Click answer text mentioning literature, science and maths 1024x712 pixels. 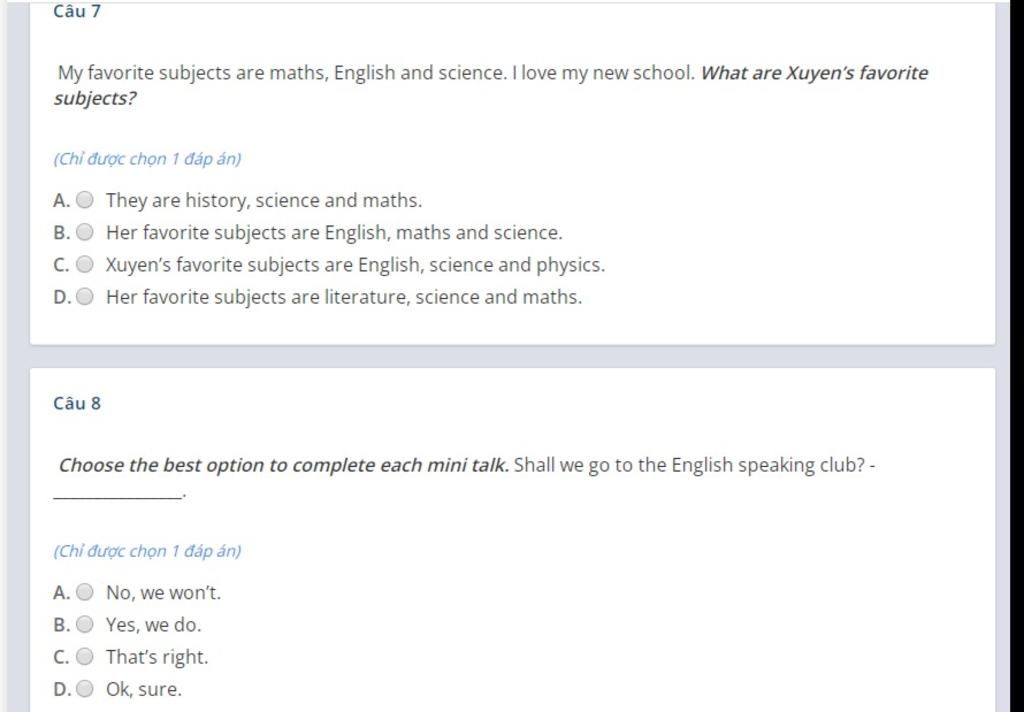pos(343,297)
